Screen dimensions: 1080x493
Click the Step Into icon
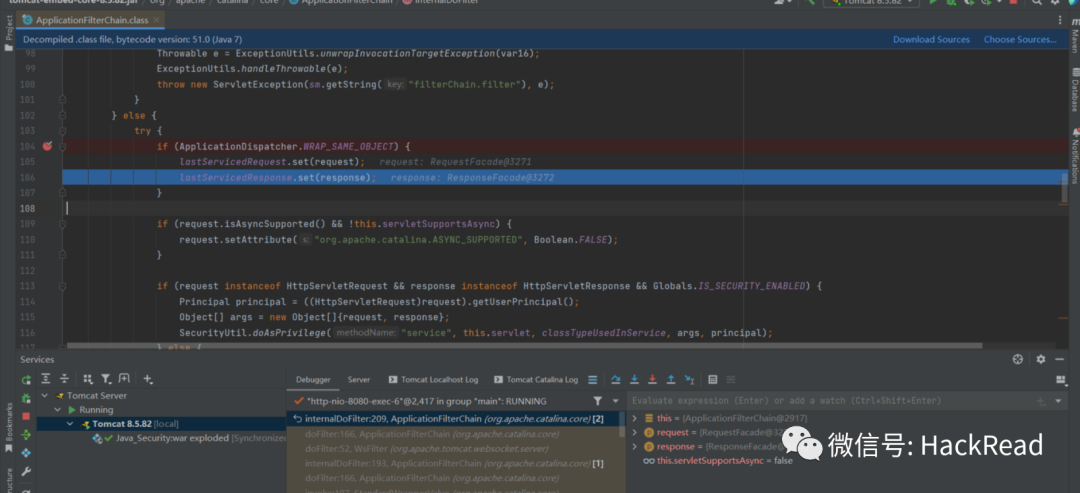pos(634,379)
